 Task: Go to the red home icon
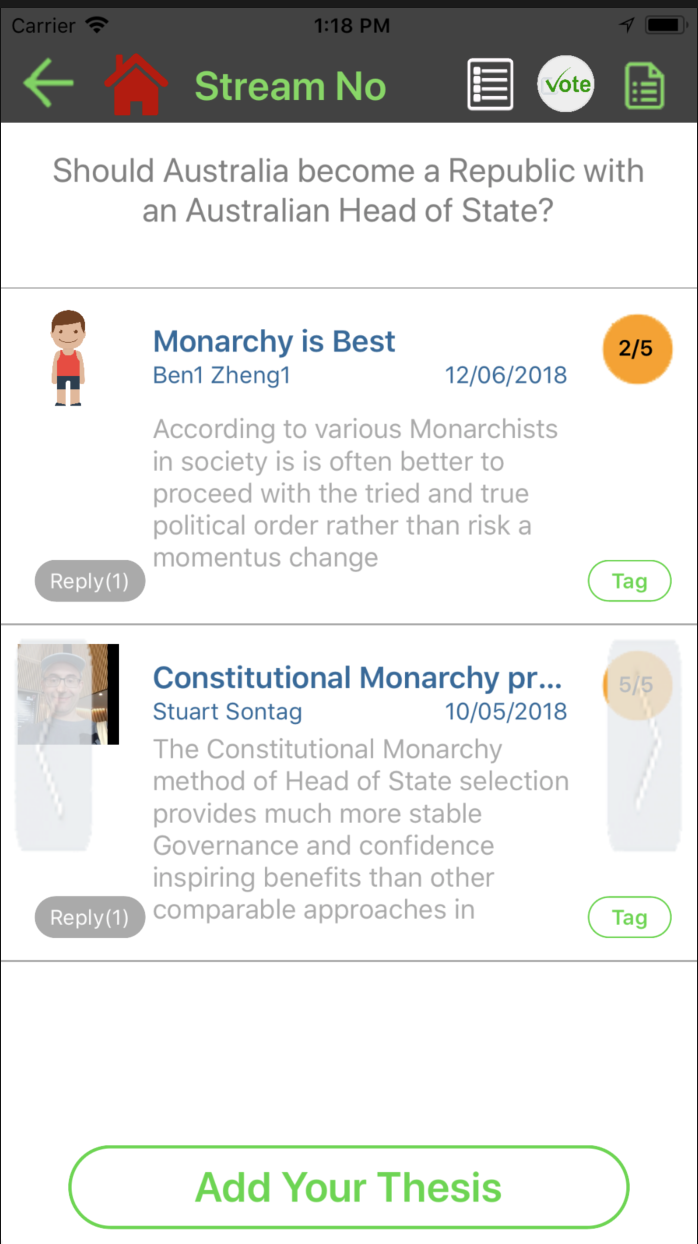pos(137,85)
